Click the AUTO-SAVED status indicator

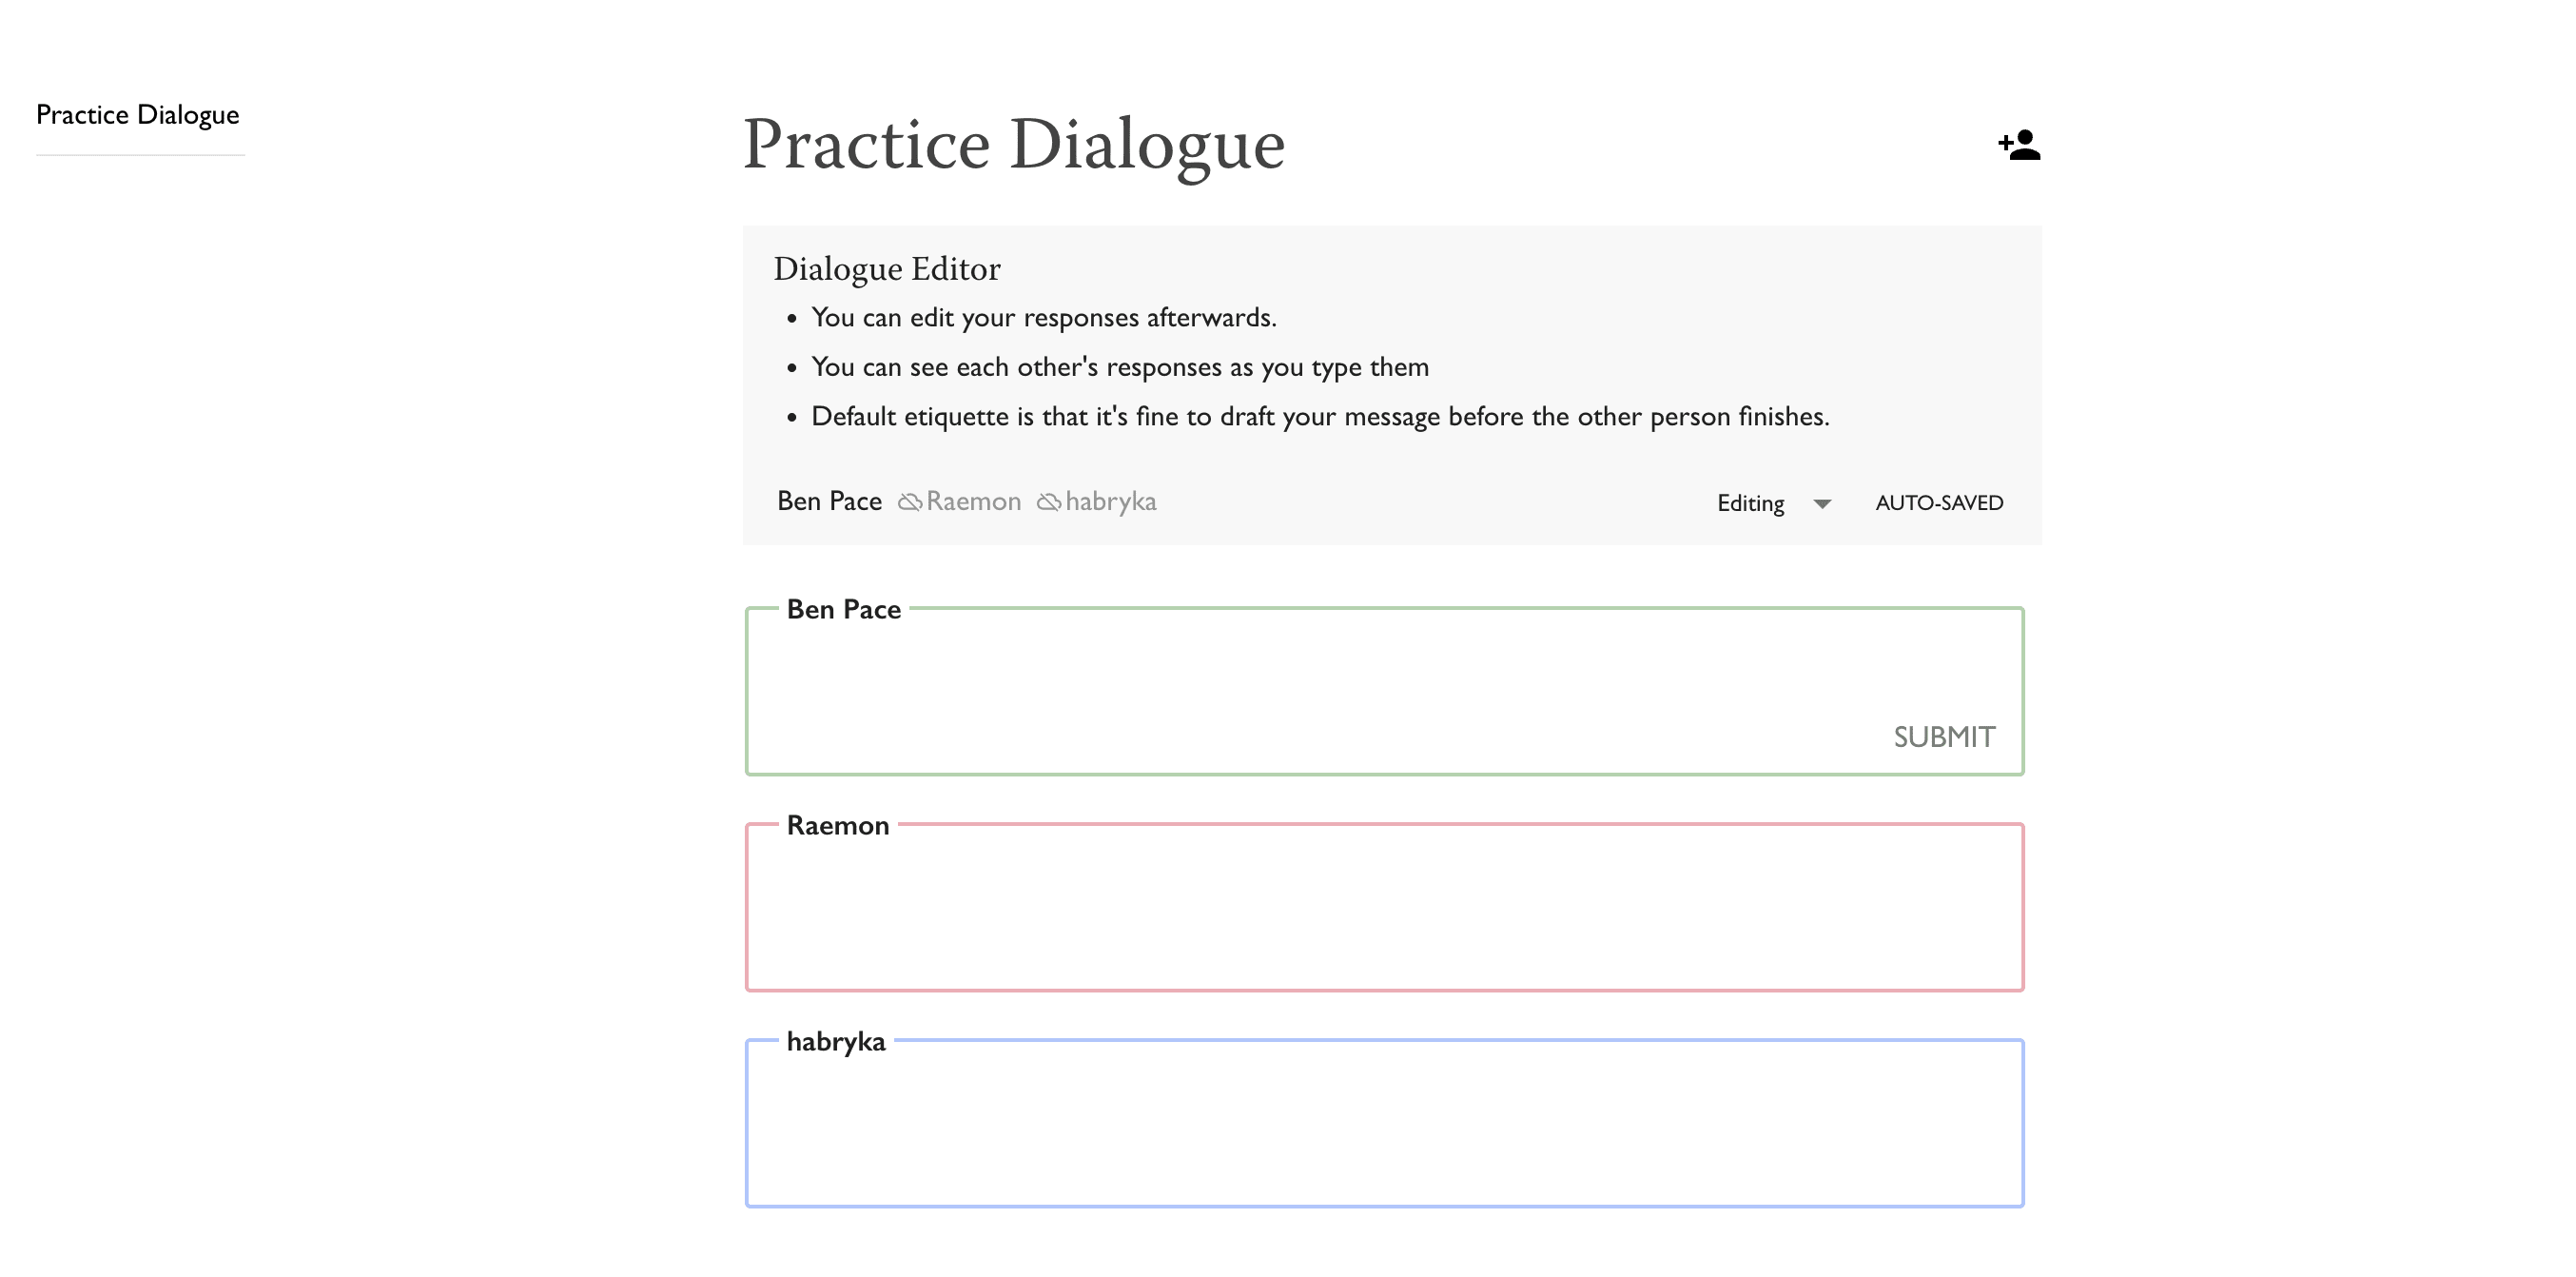tap(1938, 503)
